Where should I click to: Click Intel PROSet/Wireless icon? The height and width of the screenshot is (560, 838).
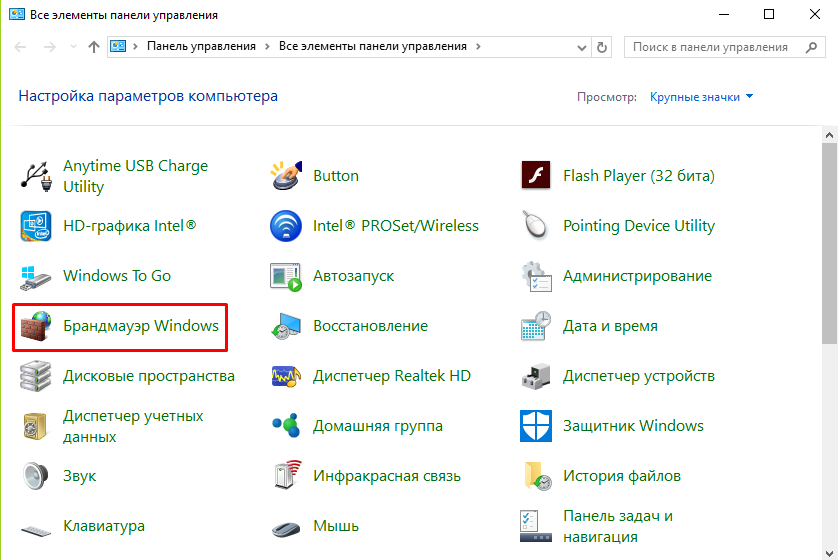tap(286, 225)
